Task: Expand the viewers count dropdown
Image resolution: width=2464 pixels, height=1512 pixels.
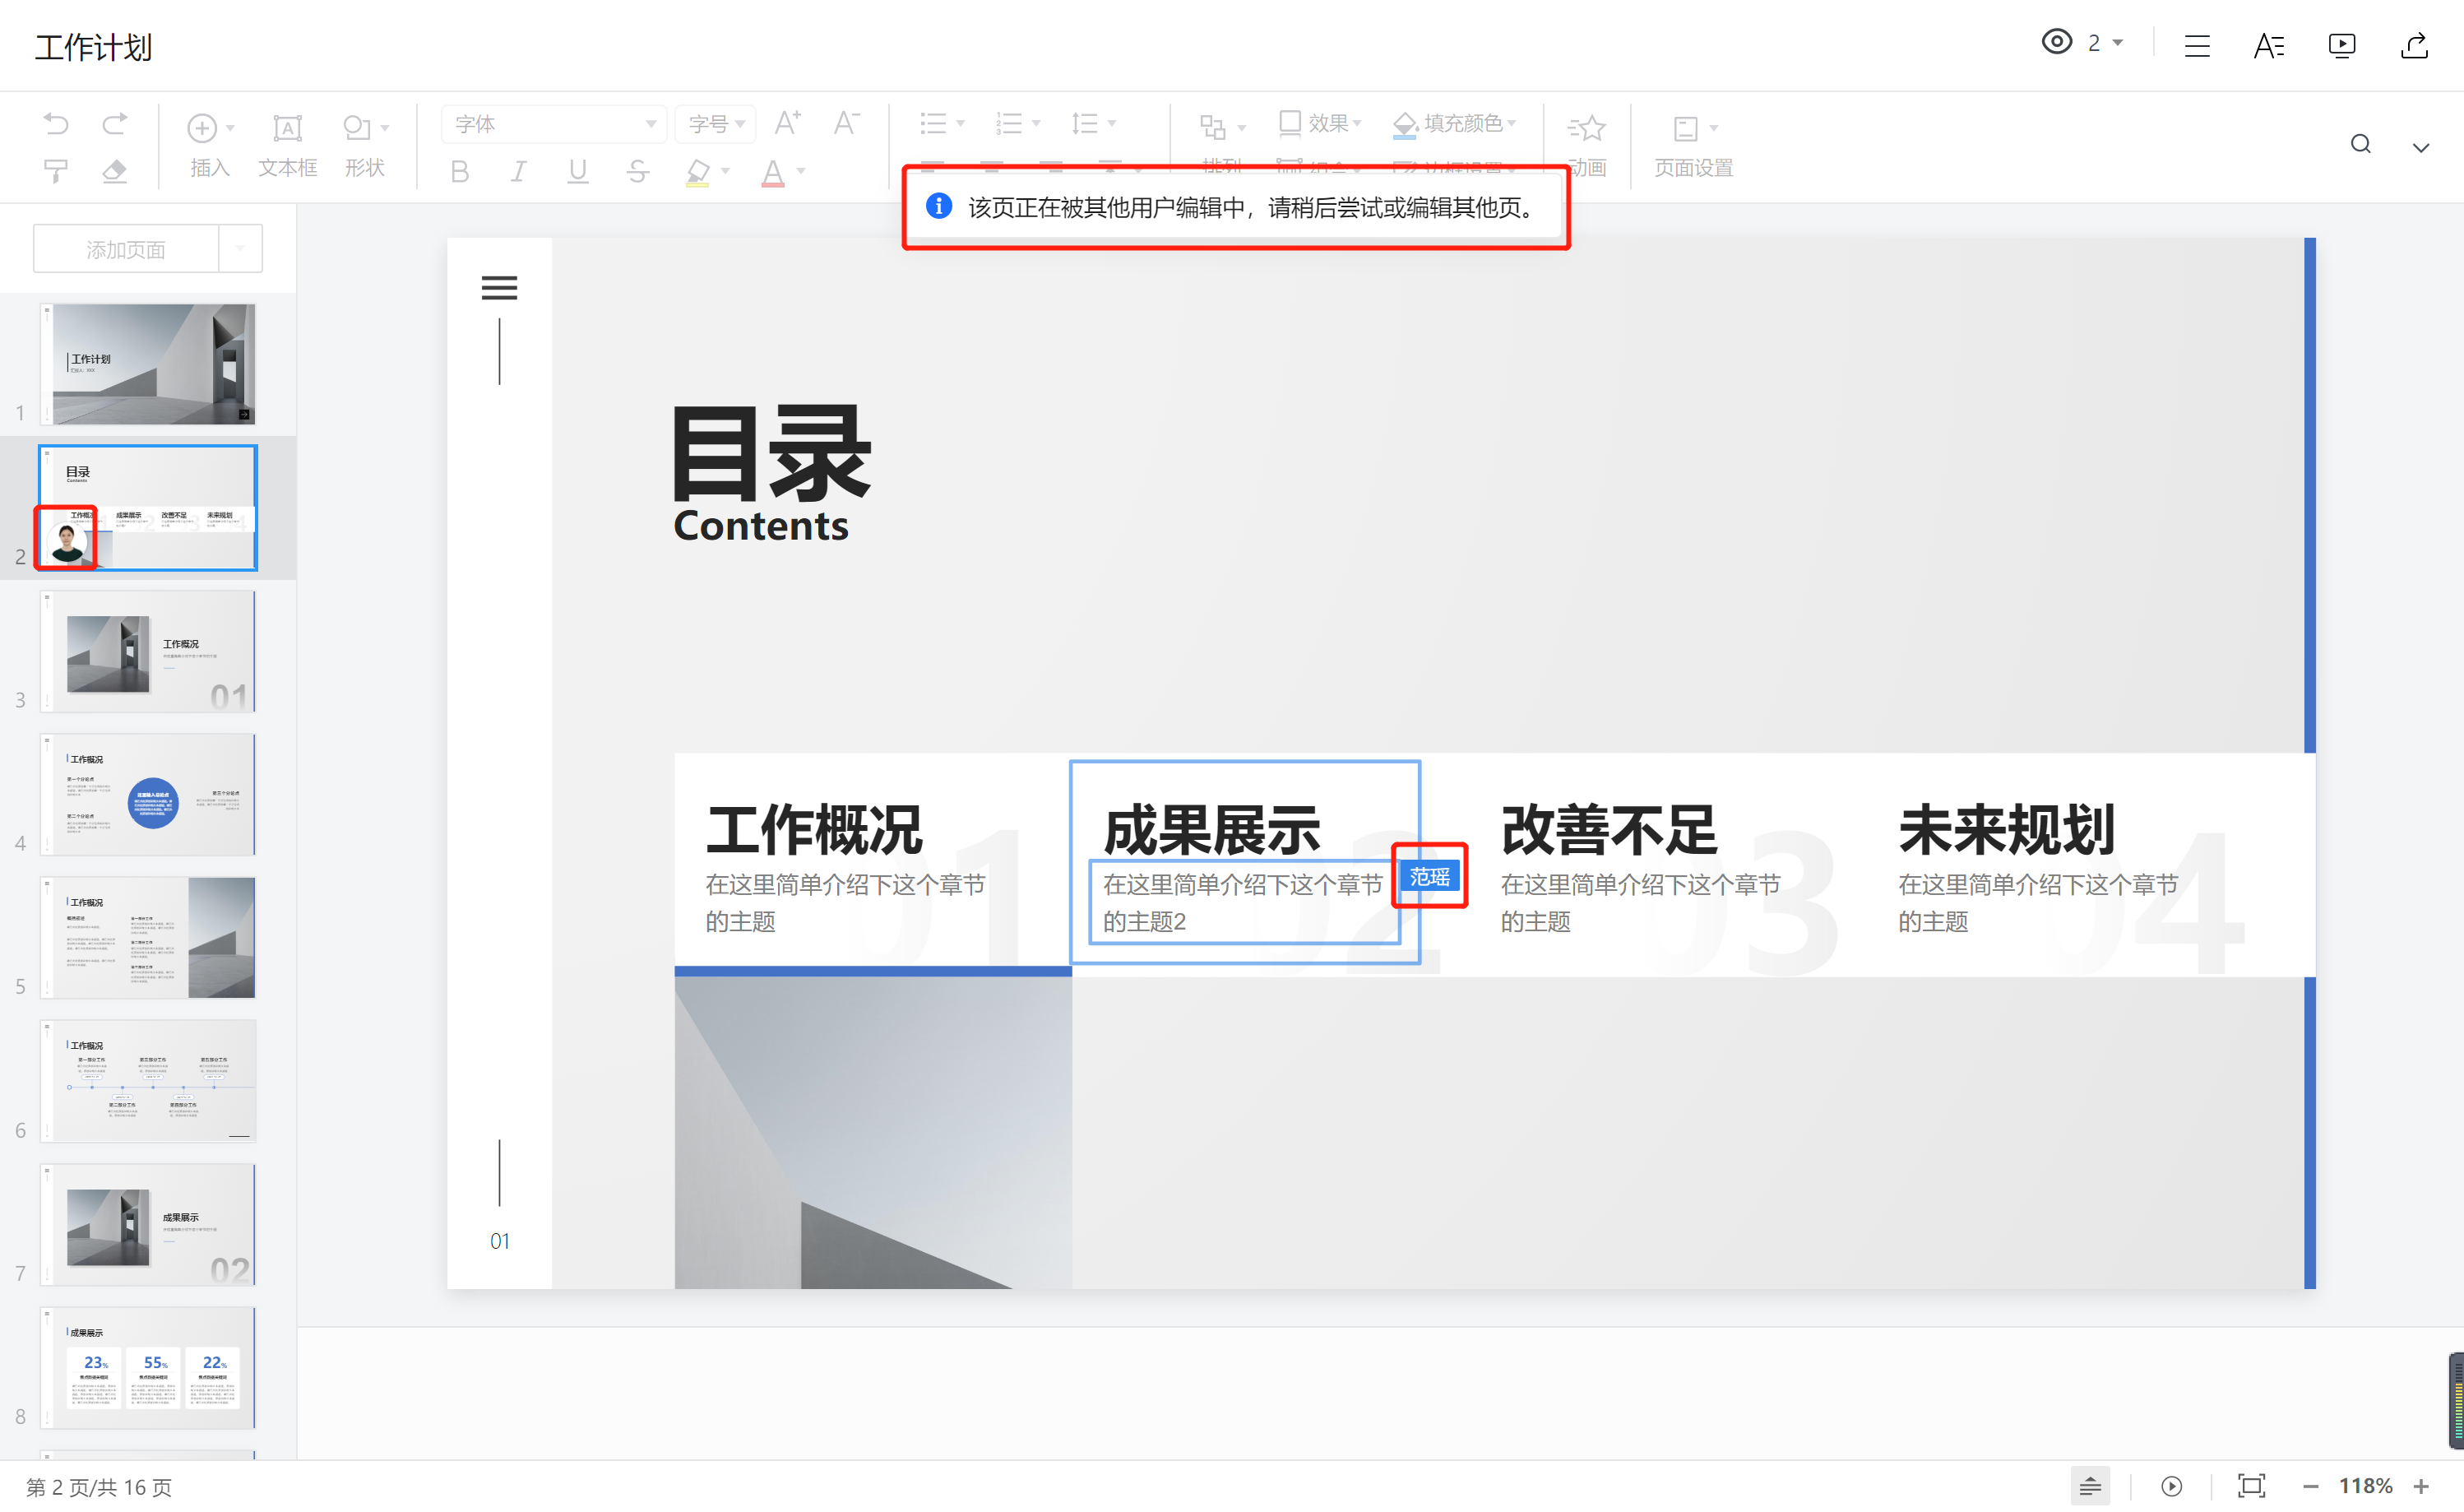Action: point(2117,43)
